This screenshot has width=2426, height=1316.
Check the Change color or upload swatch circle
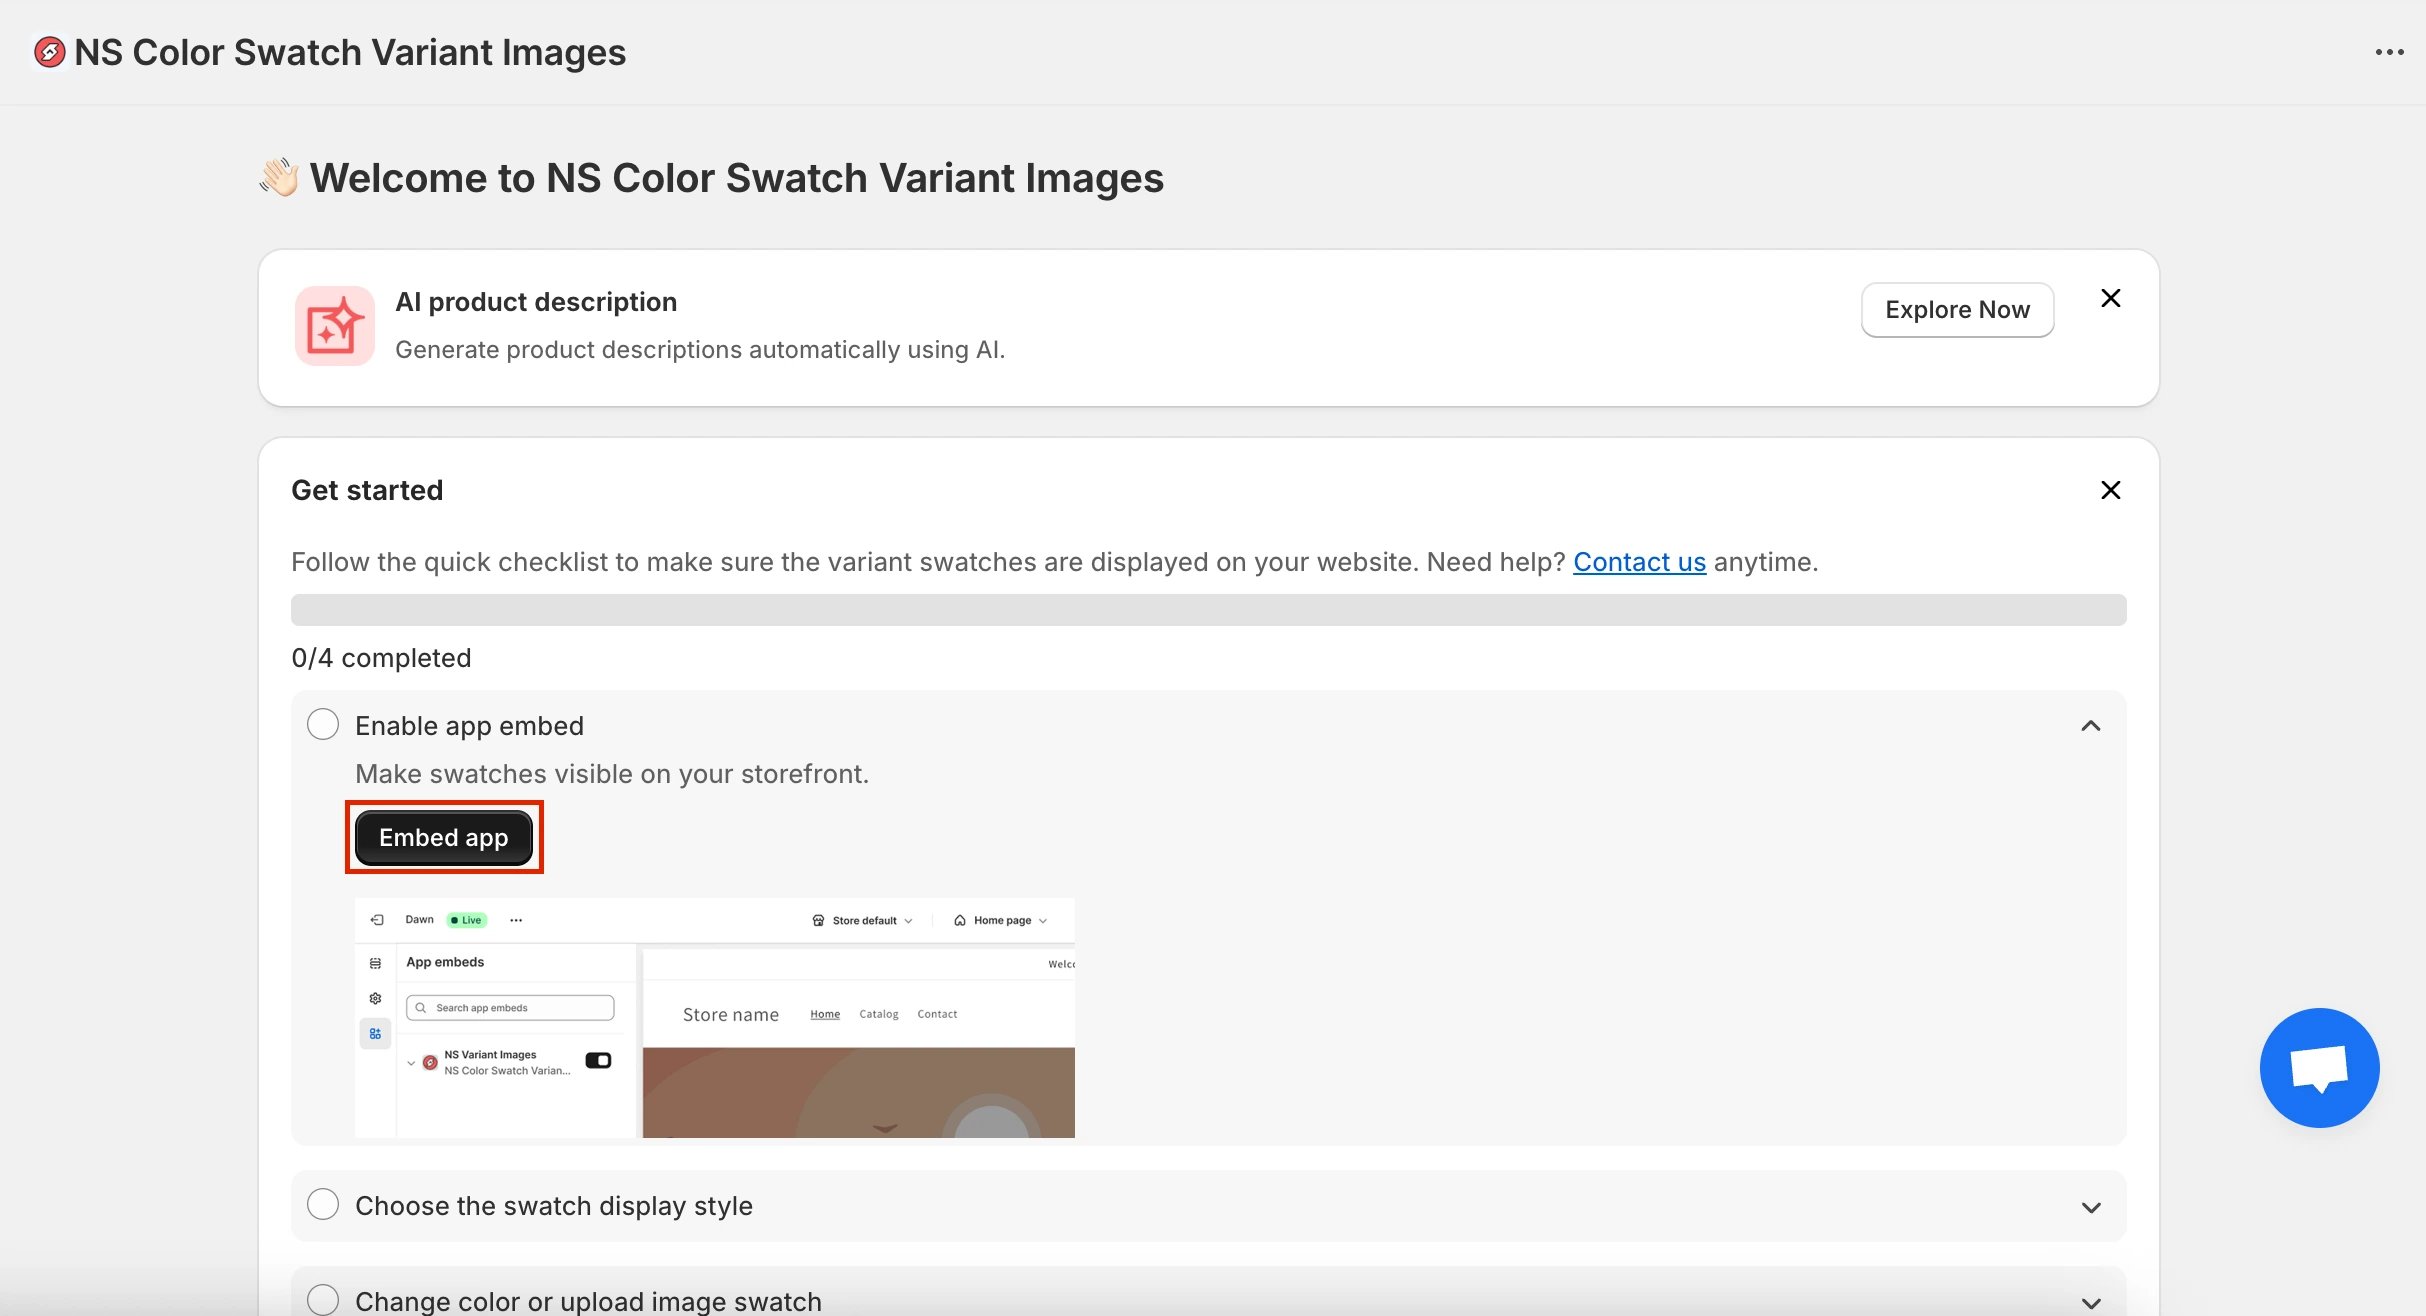pos(323,1299)
